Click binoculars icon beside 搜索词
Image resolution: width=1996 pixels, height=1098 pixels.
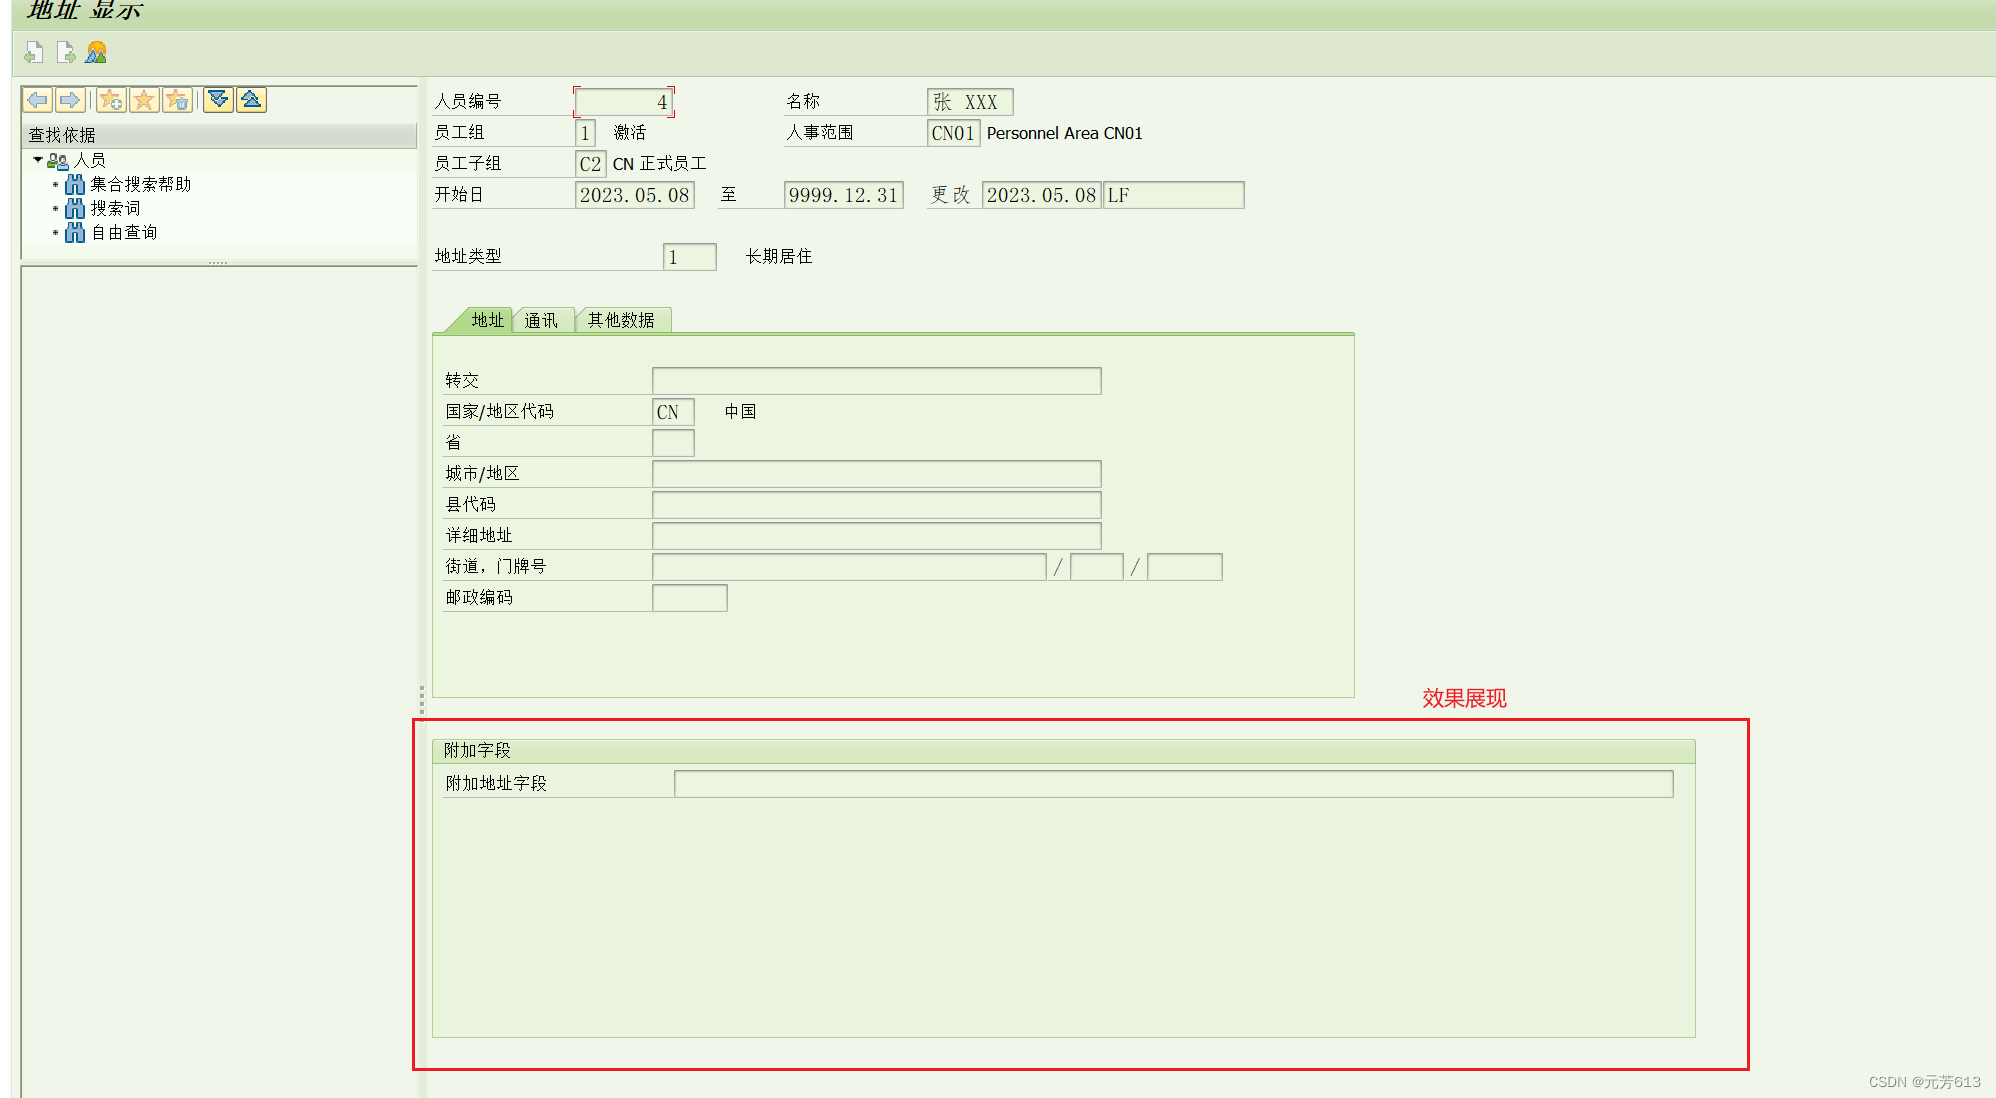(x=75, y=209)
